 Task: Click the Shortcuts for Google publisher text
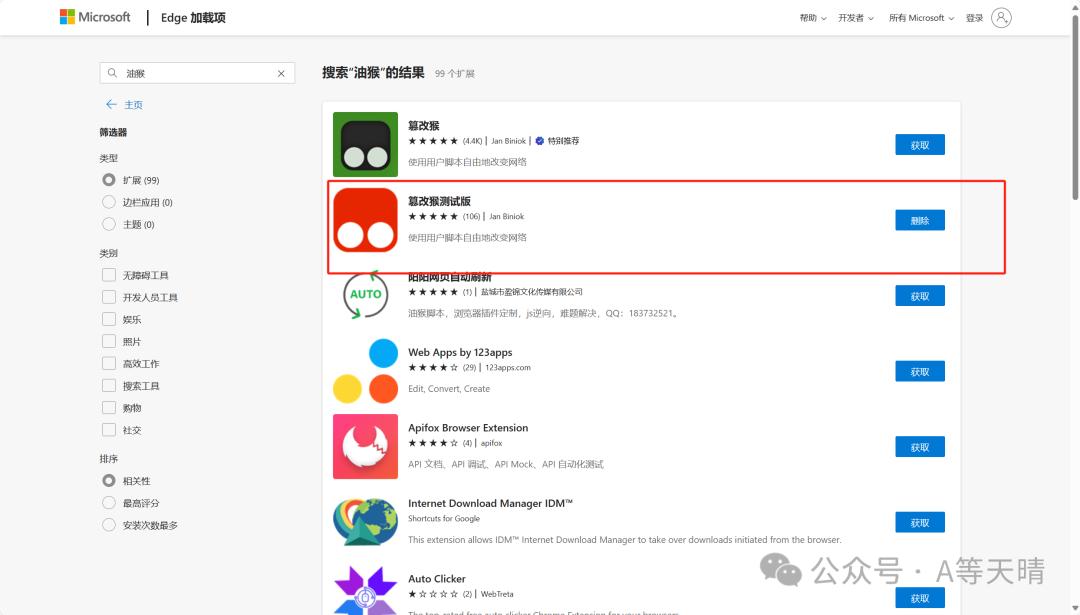point(444,519)
